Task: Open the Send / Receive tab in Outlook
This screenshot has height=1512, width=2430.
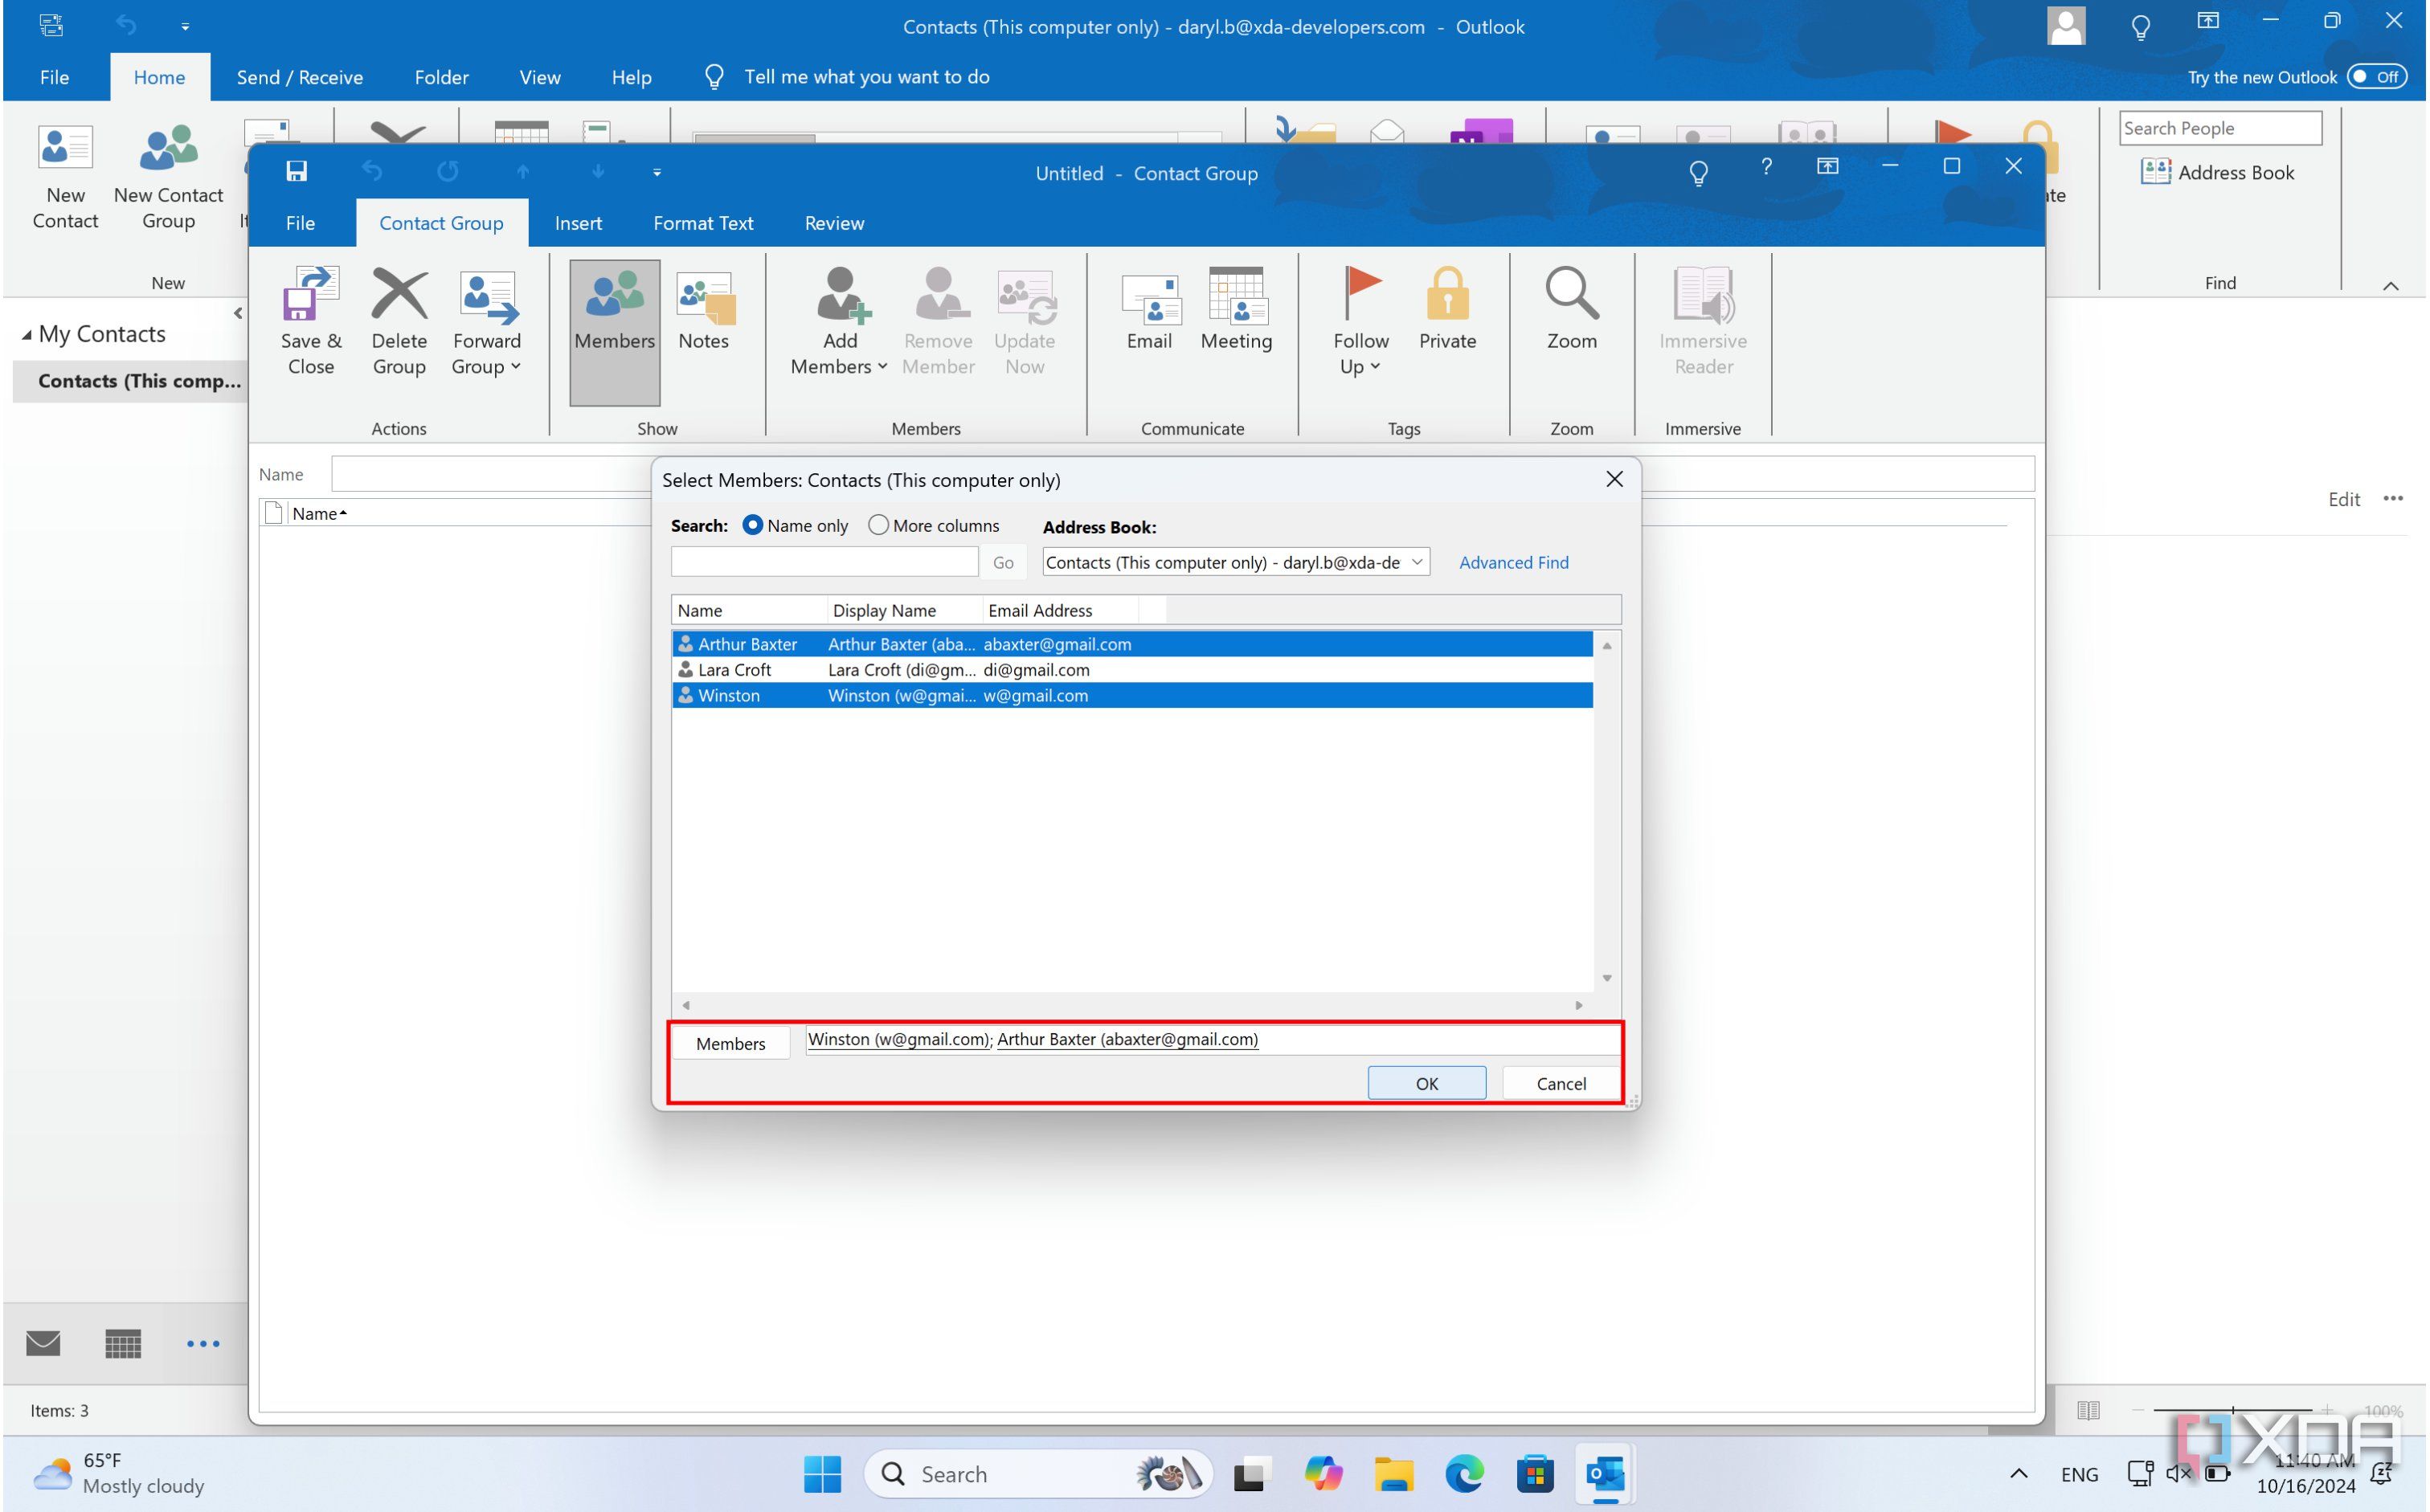Action: coord(299,77)
